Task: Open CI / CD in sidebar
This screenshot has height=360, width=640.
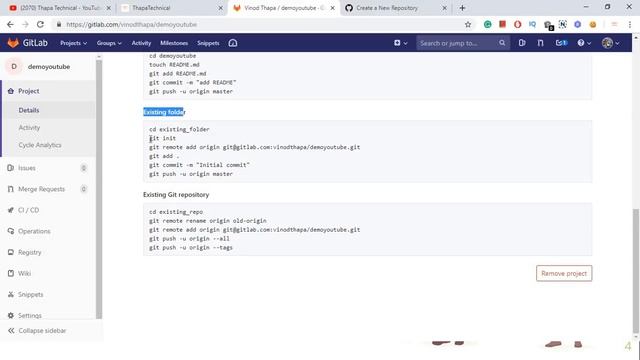Action: pyautogui.click(x=28, y=210)
